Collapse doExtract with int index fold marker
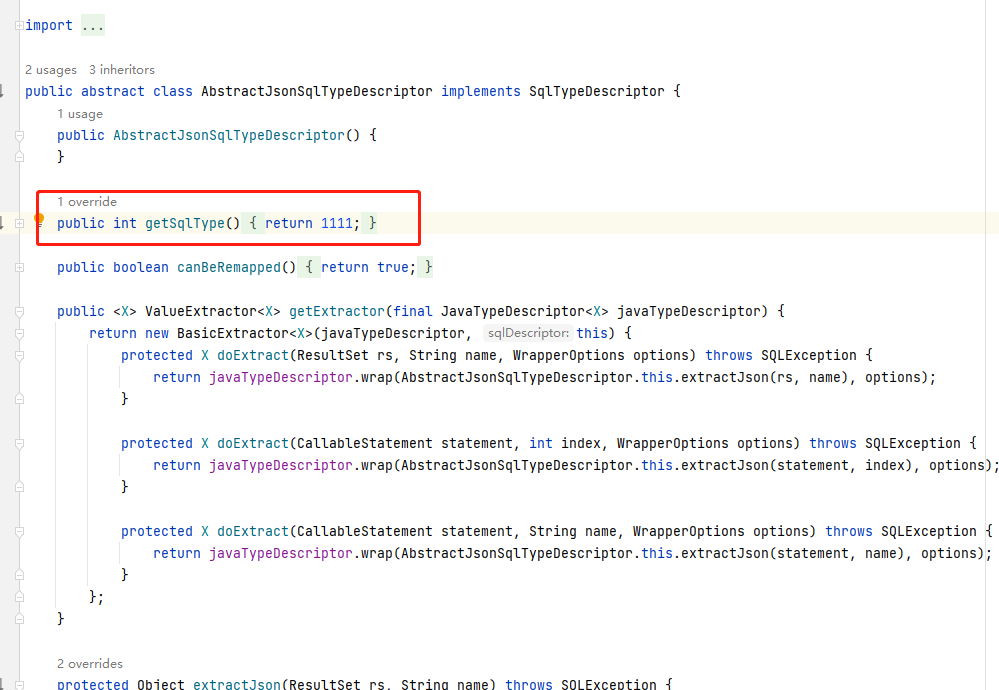The image size is (999, 690). coord(20,443)
